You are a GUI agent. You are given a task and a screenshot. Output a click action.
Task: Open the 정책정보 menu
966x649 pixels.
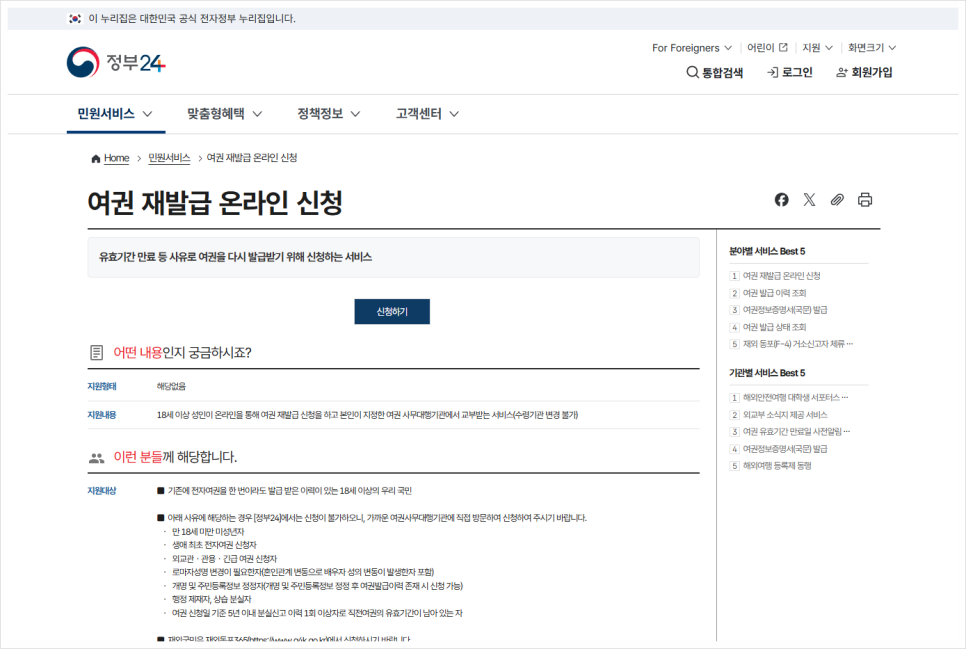pyautogui.click(x=320, y=113)
